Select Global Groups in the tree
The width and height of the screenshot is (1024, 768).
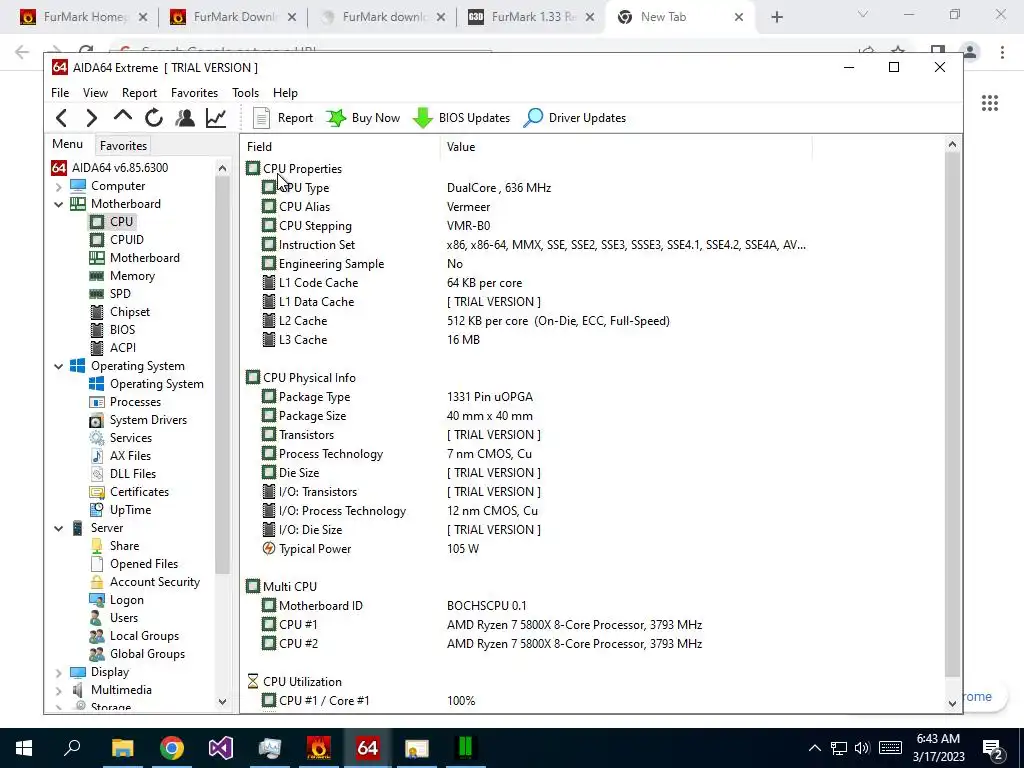[x=147, y=654]
